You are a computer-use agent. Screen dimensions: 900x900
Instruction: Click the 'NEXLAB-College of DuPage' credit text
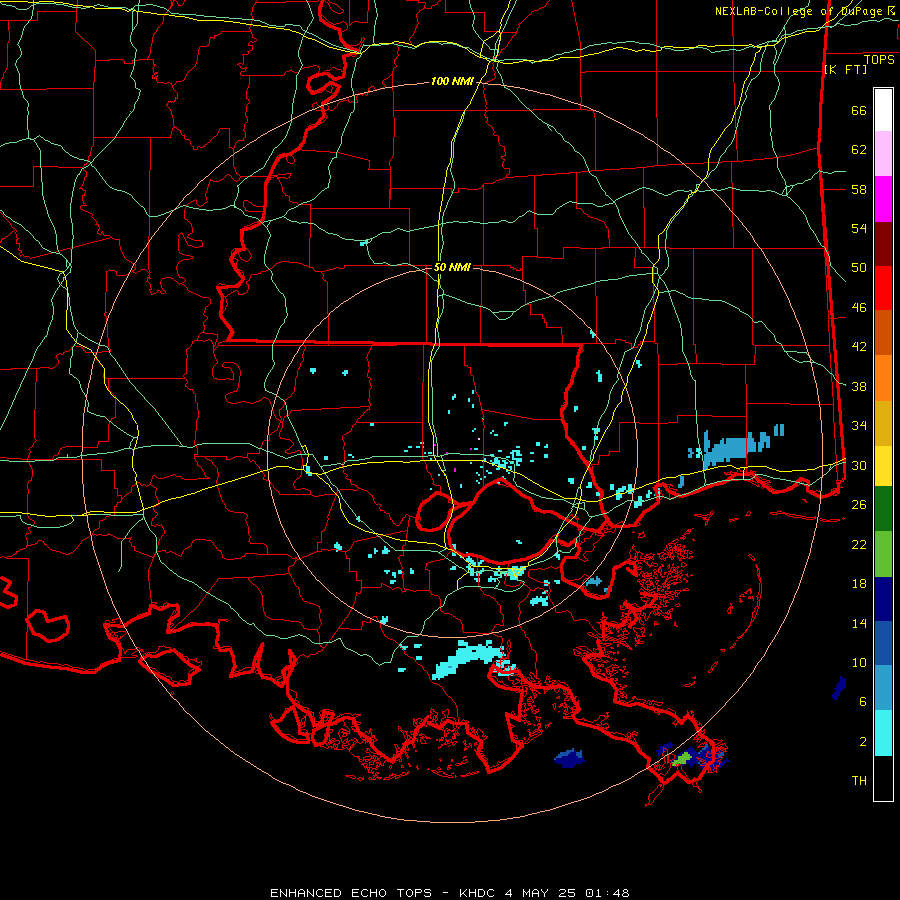(800, 11)
